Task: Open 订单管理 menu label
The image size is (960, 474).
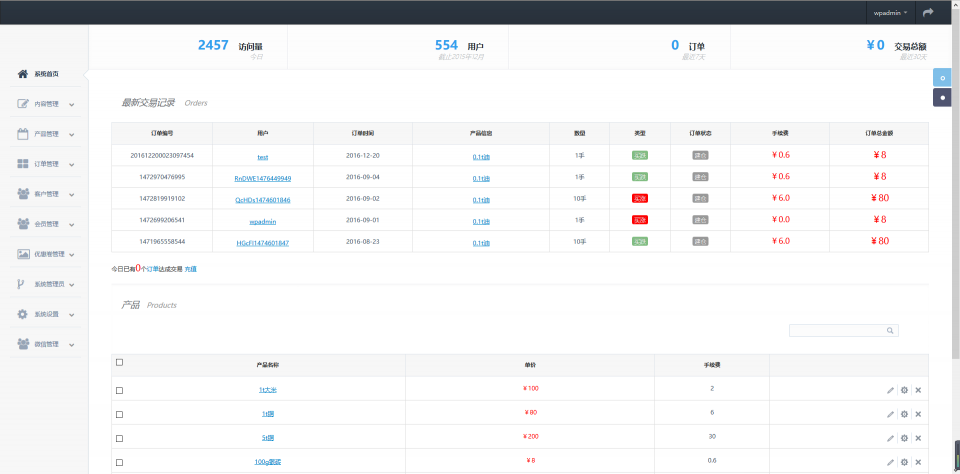Action: point(47,164)
